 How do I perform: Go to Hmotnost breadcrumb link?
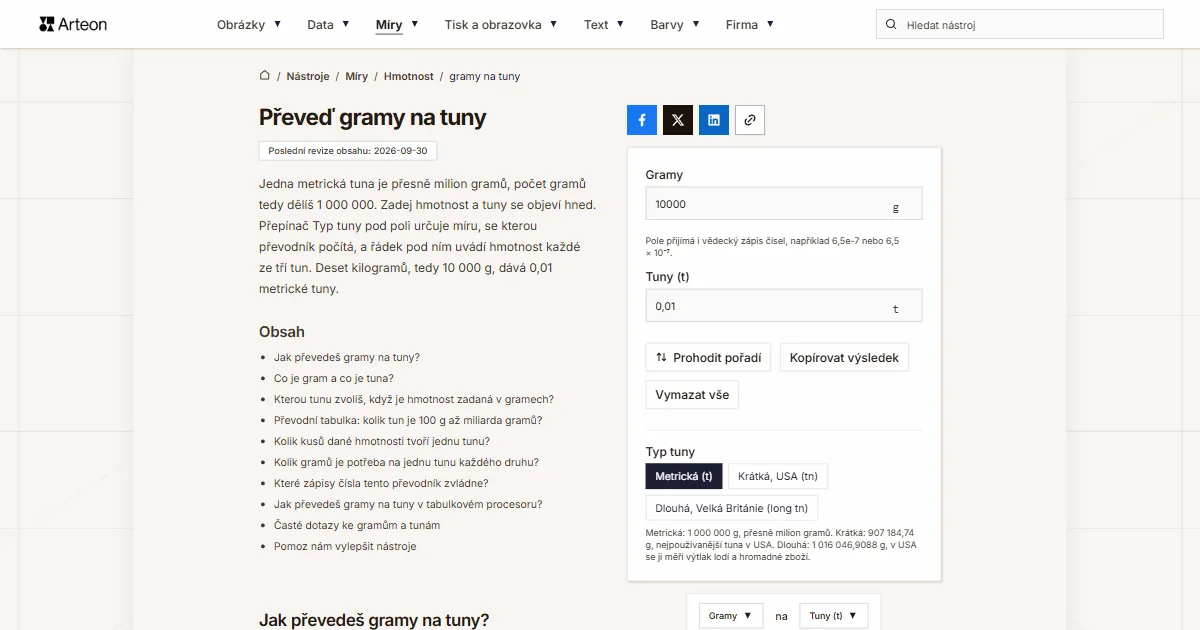(409, 76)
